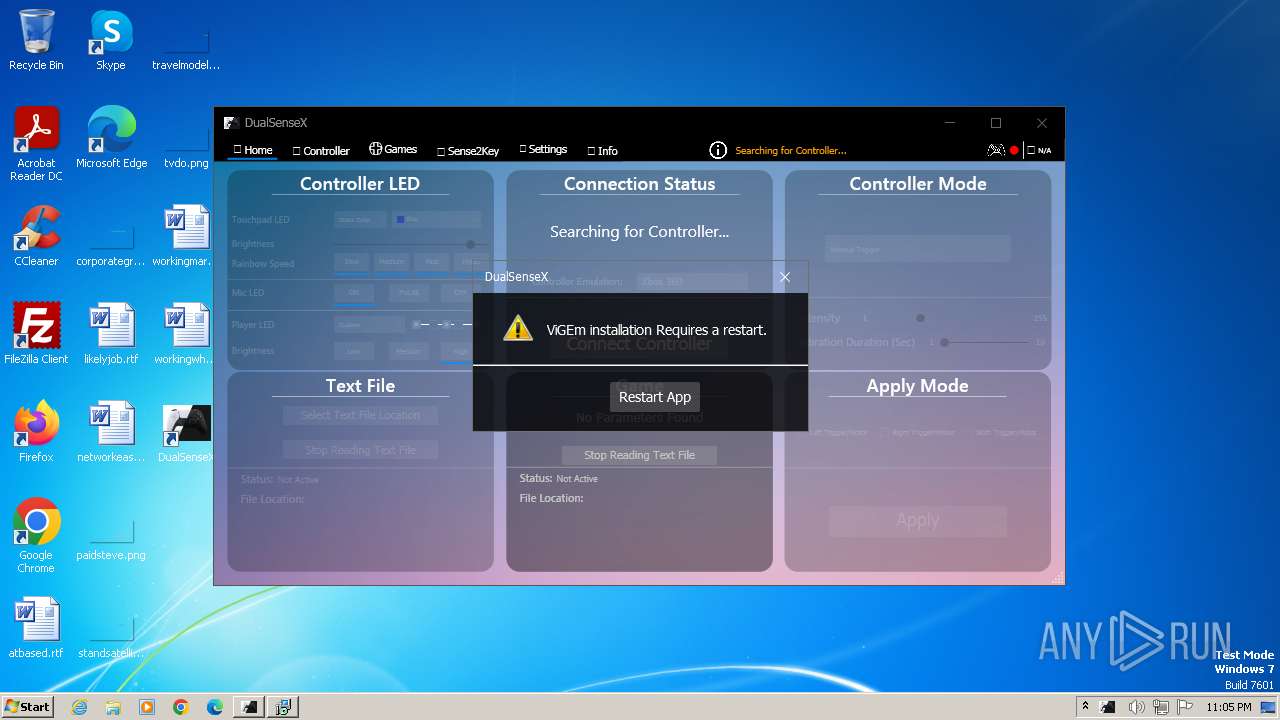Open likelyjob.rtf document icon

coord(111,334)
